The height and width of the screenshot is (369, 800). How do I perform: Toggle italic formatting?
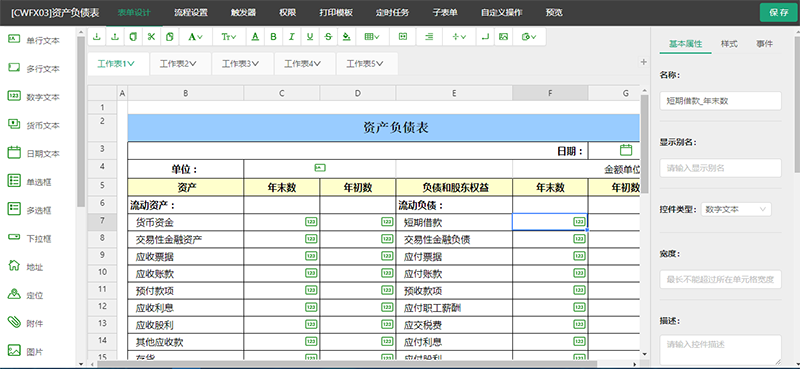(x=291, y=37)
